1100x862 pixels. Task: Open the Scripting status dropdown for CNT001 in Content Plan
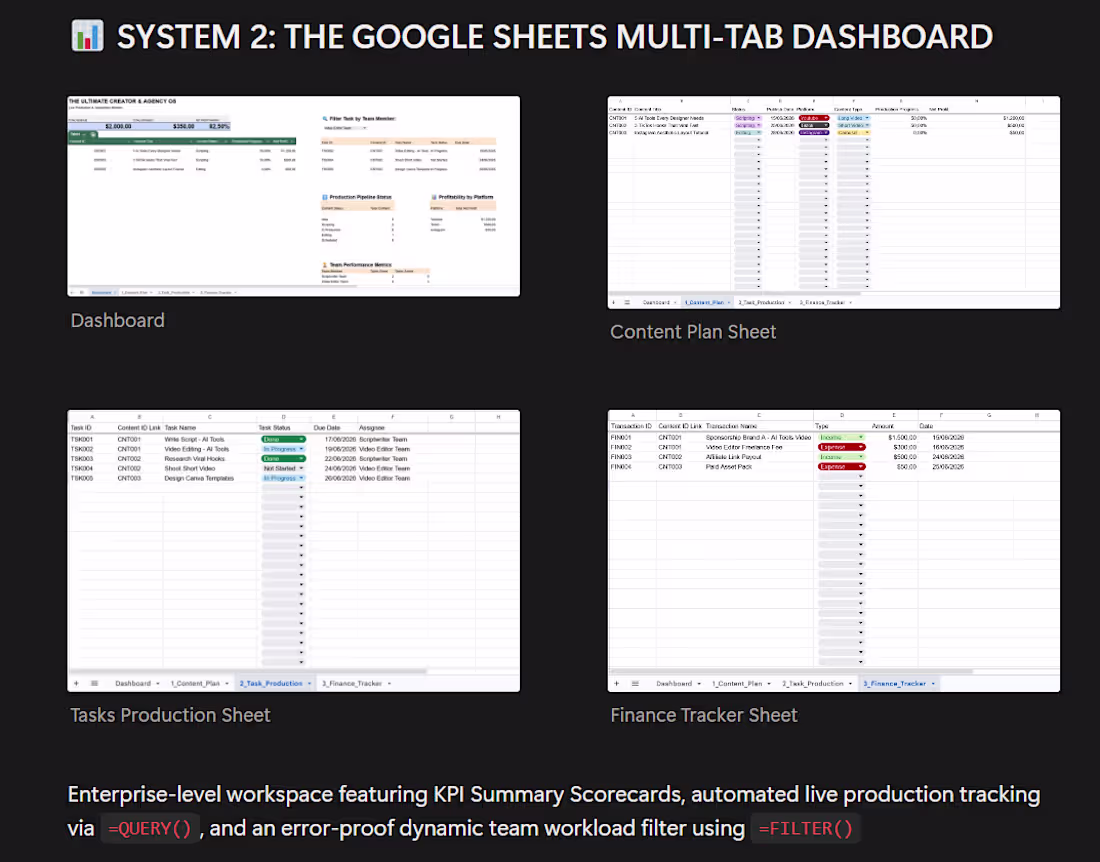[x=748, y=118]
